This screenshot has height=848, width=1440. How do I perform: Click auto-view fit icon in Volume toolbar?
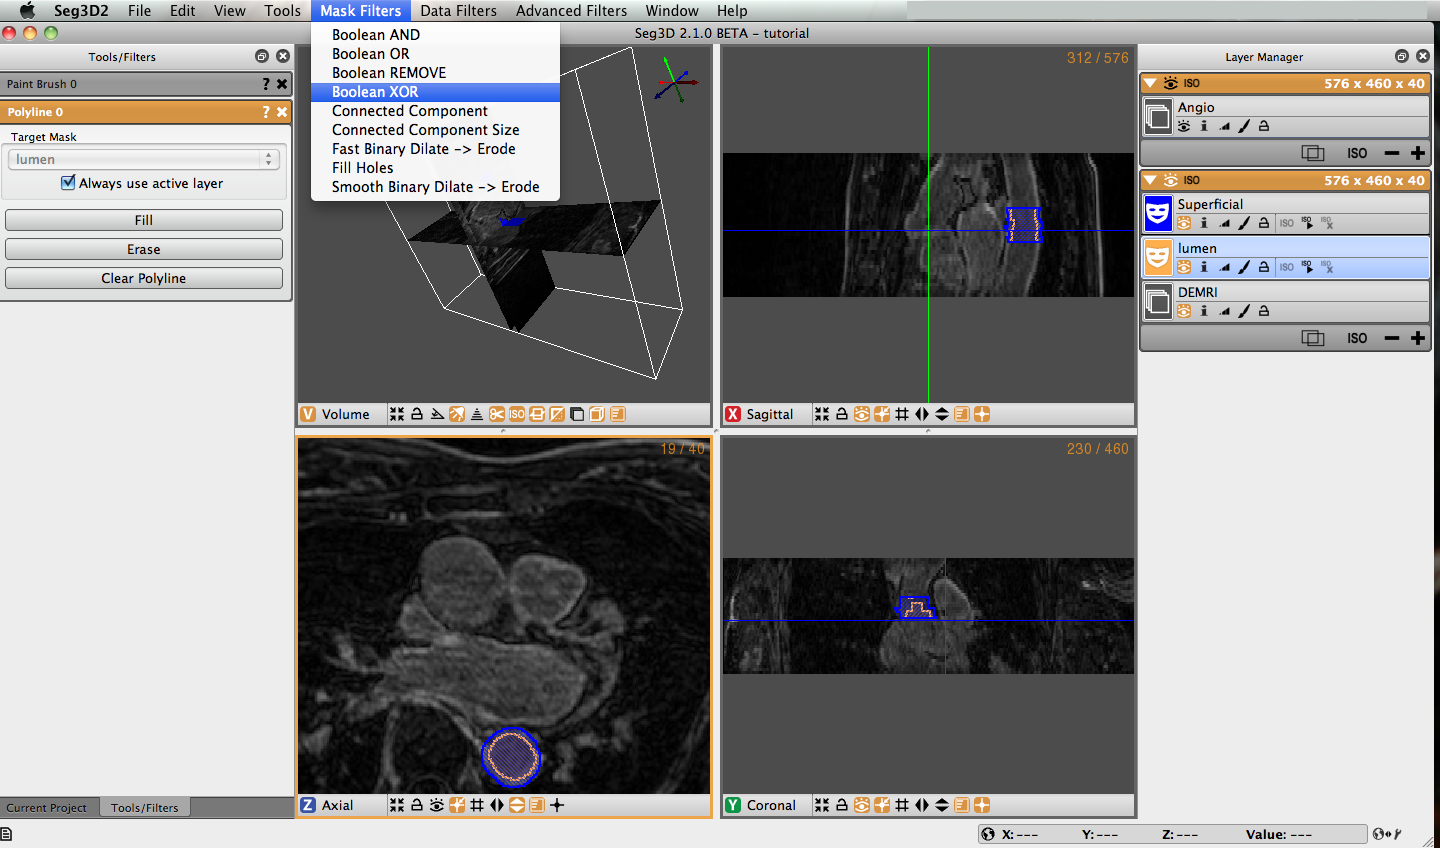coord(397,414)
